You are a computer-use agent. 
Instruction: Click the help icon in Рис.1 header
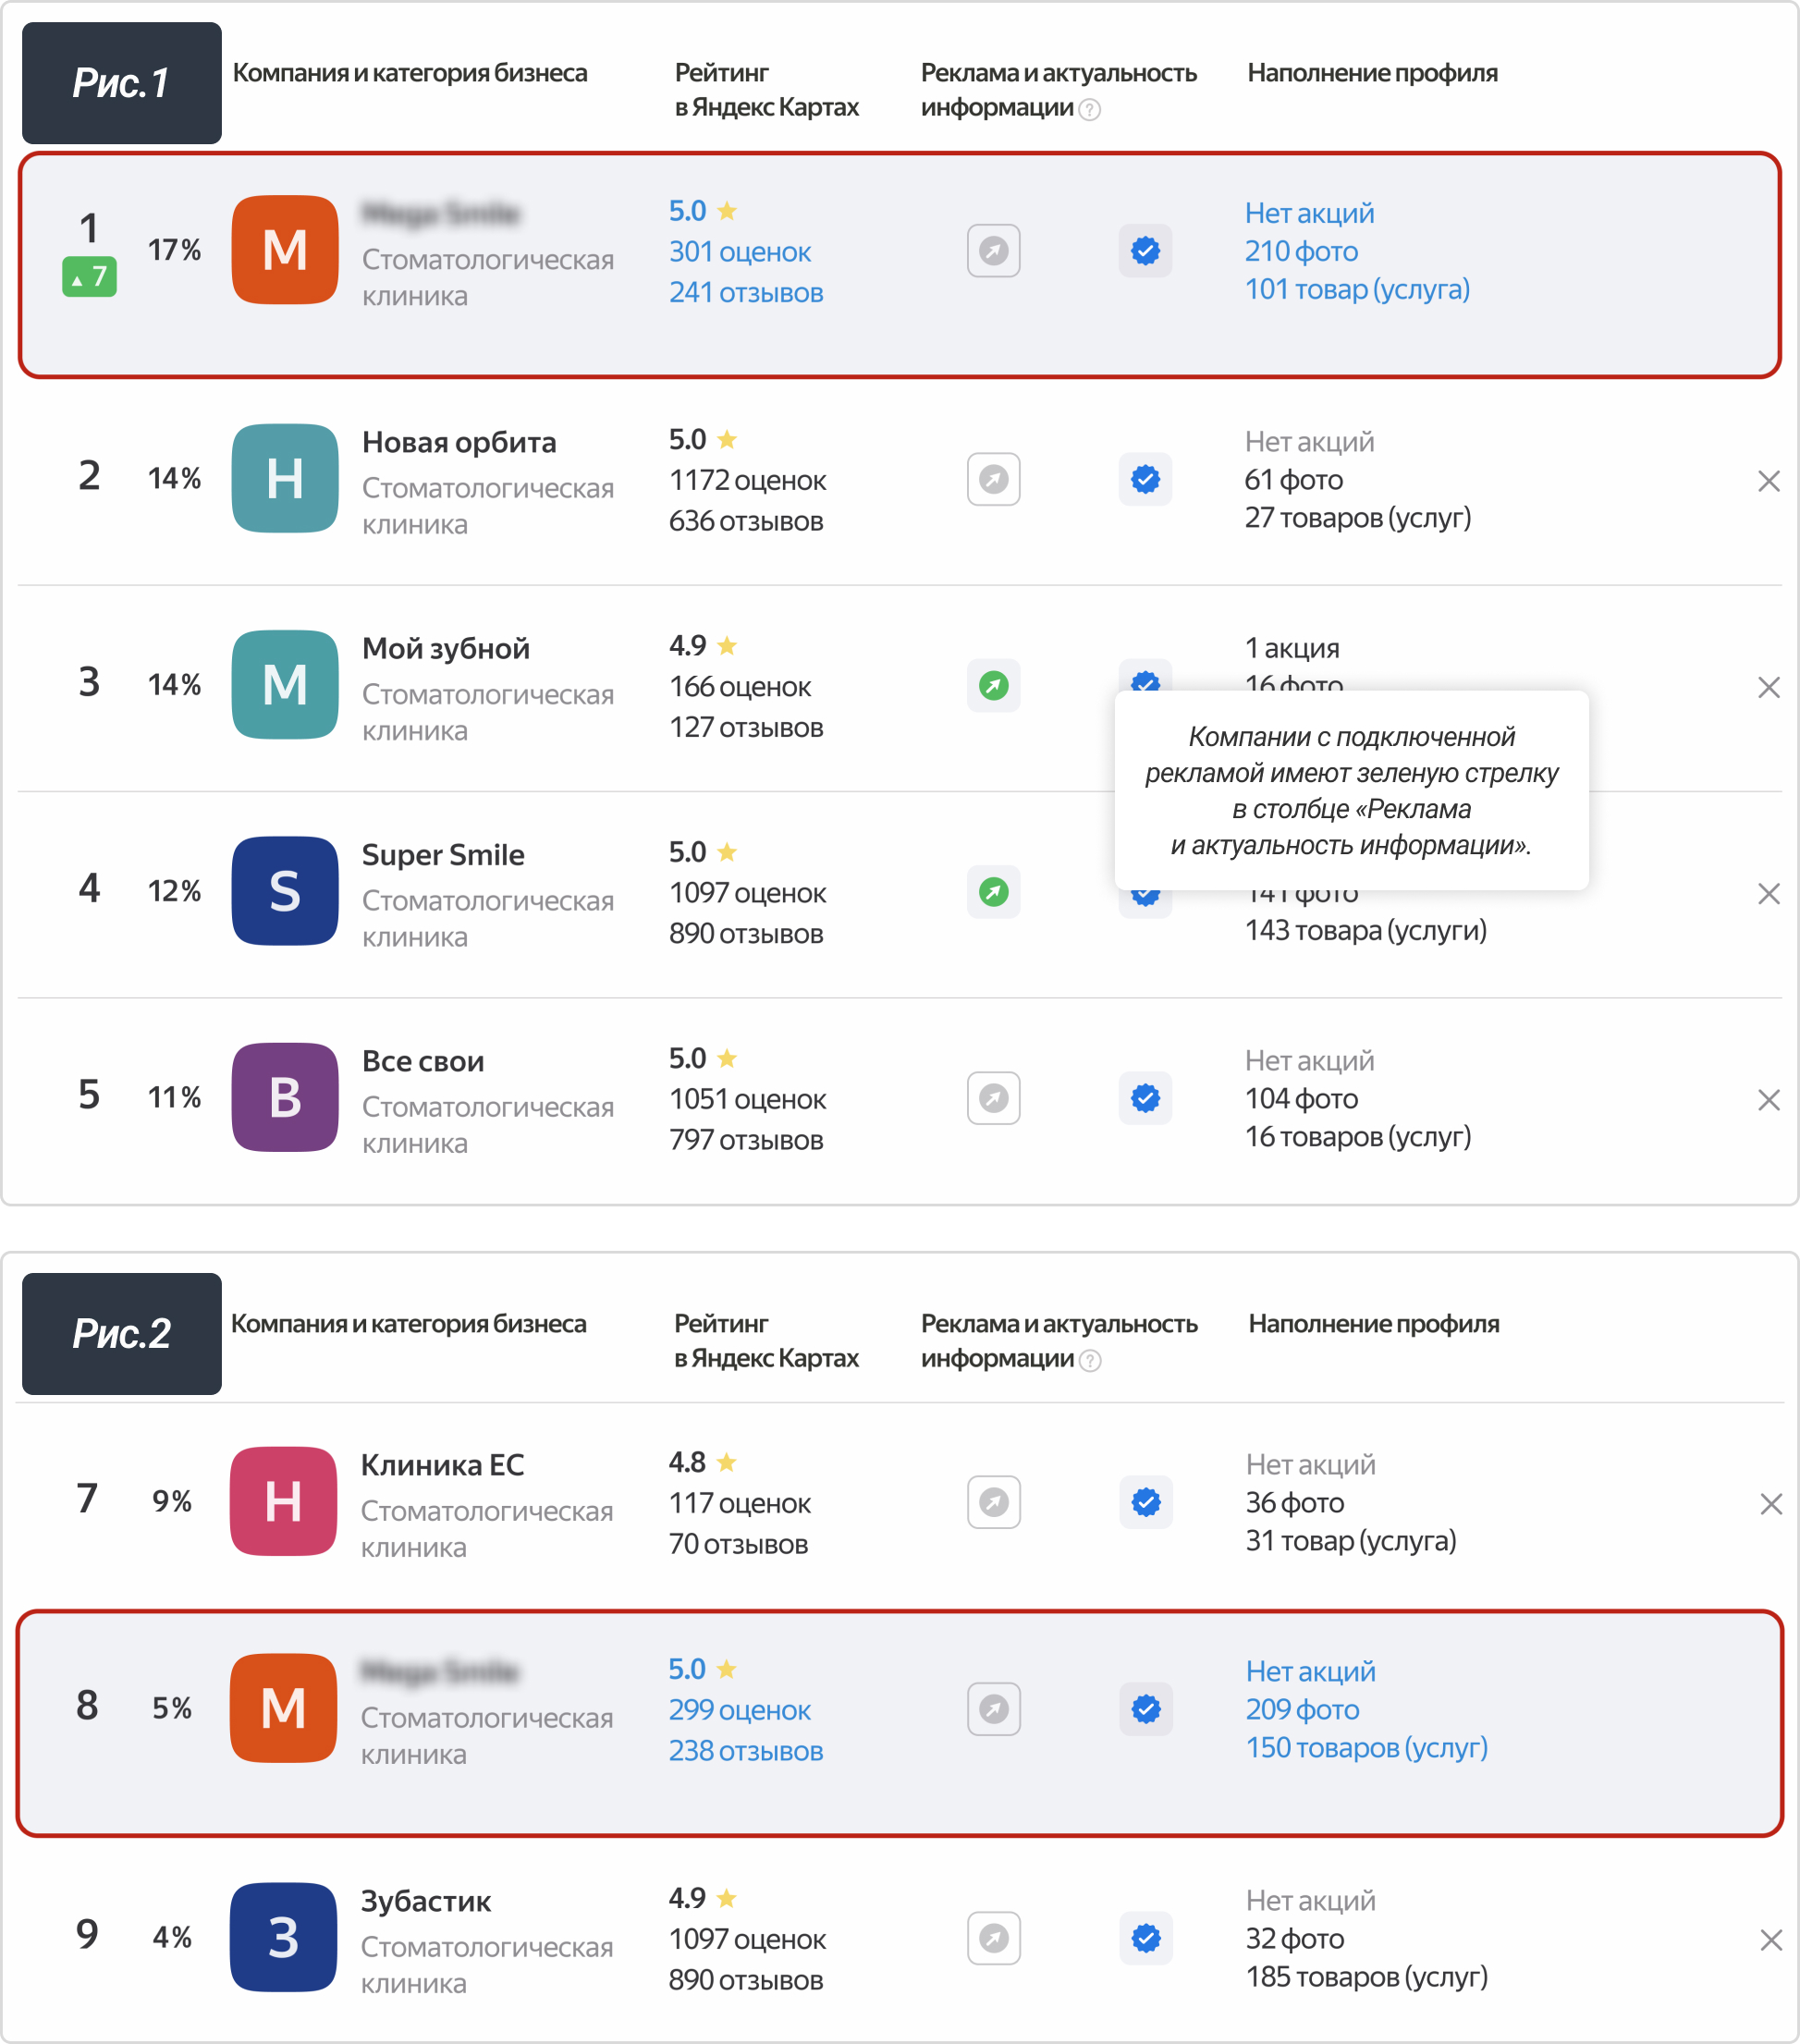1091,110
